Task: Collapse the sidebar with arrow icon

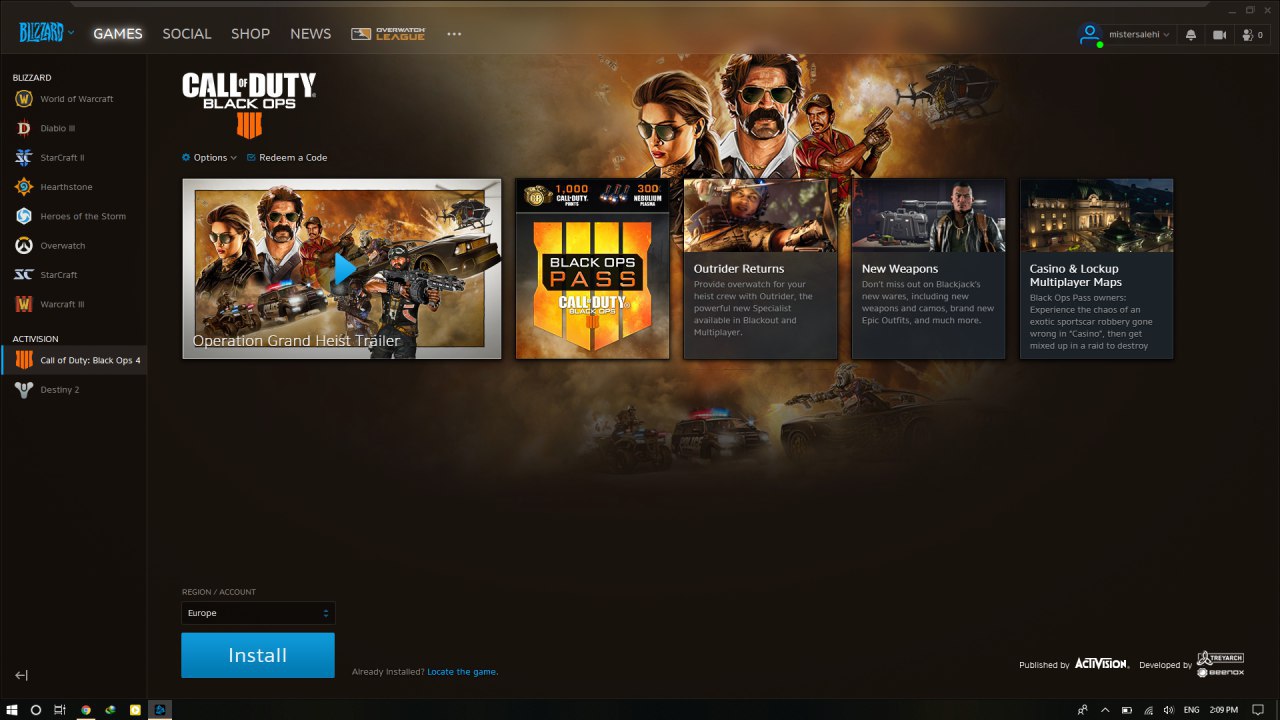Action: click(21, 676)
